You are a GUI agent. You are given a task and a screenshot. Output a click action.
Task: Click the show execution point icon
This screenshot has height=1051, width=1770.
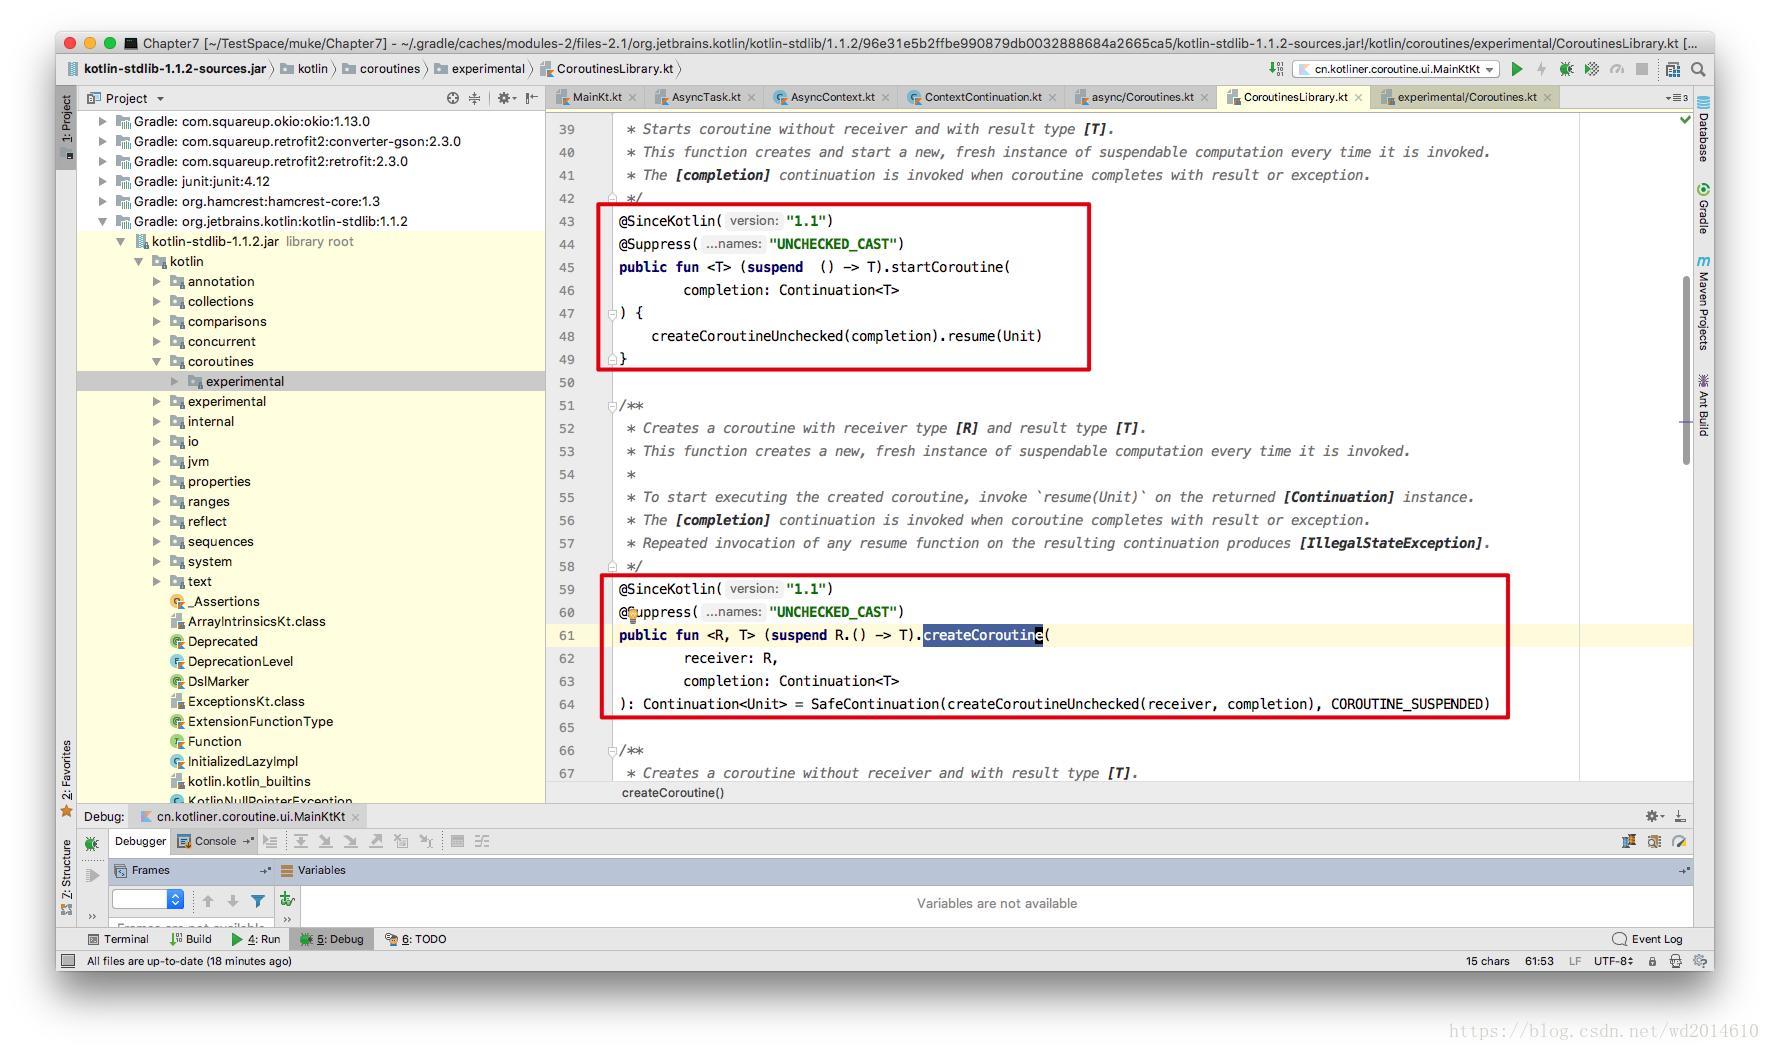click(270, 841)
